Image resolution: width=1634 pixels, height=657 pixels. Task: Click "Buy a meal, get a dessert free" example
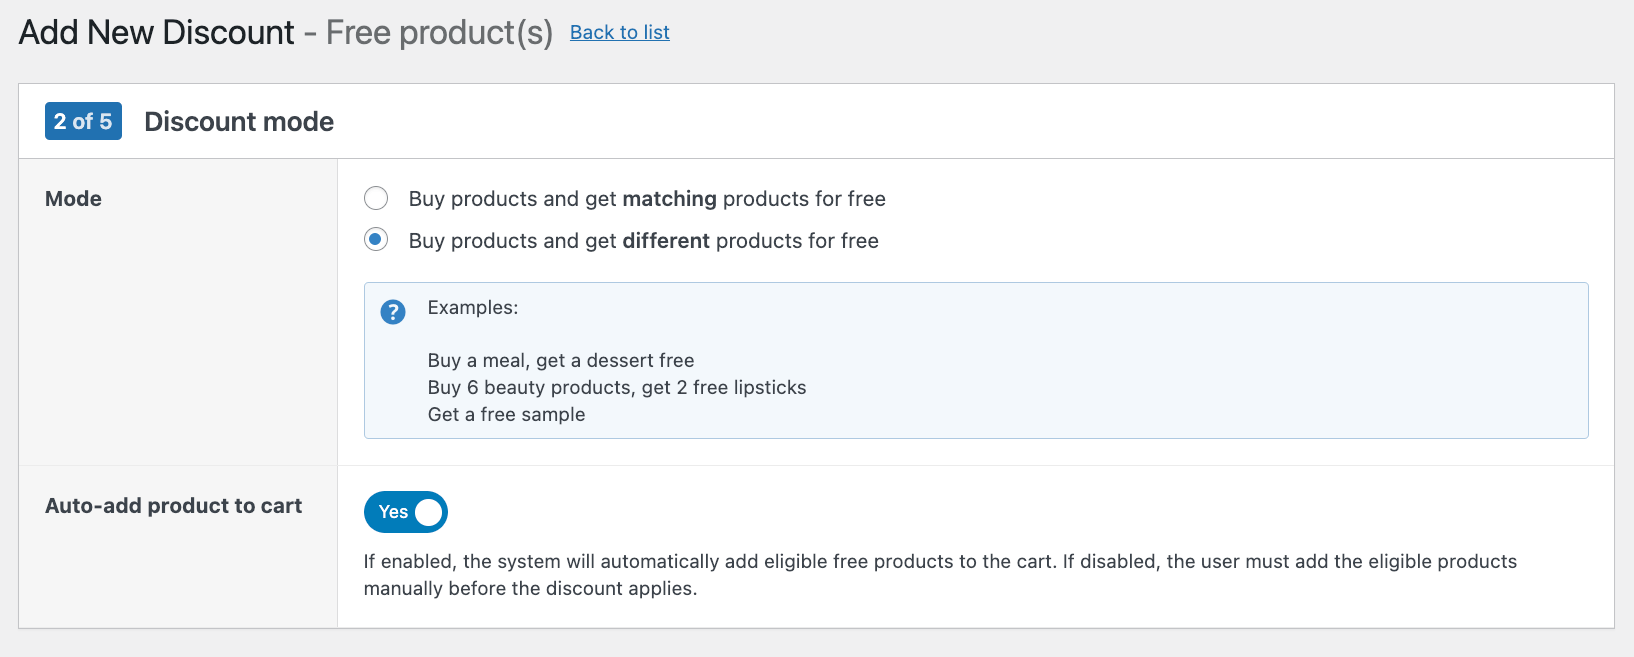[x=561, y=360]
